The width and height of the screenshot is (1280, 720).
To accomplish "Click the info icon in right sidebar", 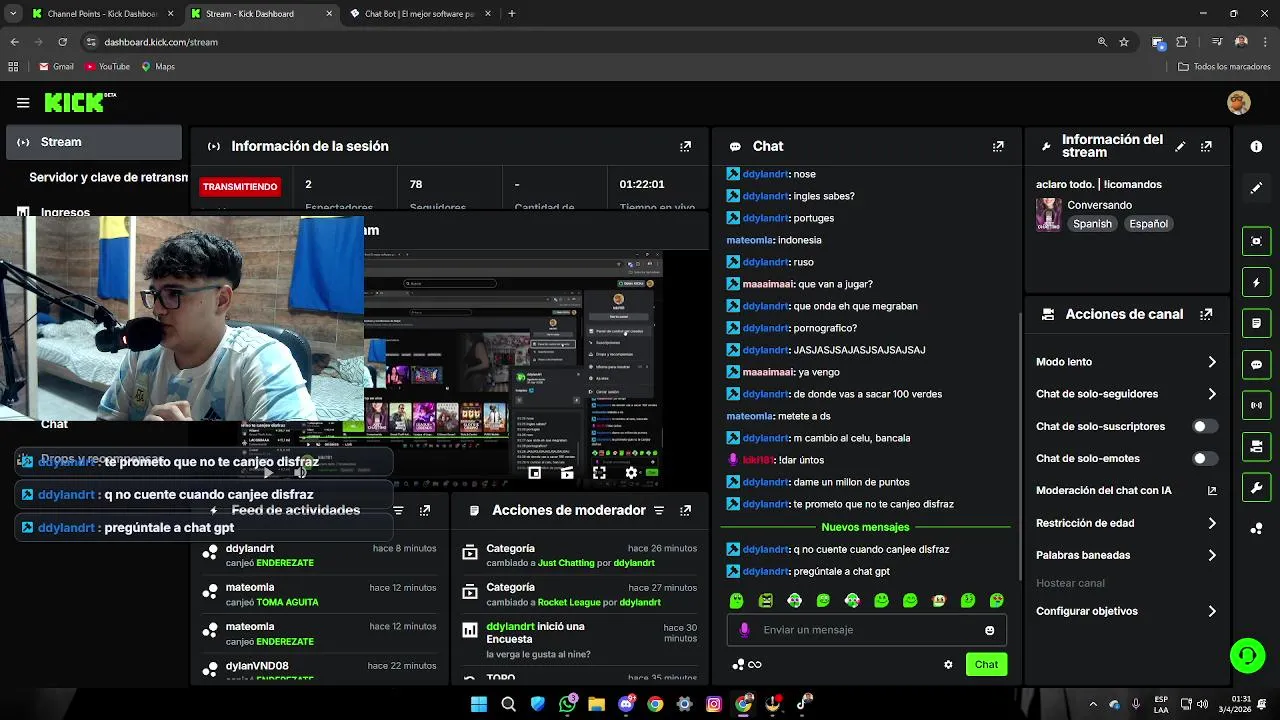I will (1256, 146).
